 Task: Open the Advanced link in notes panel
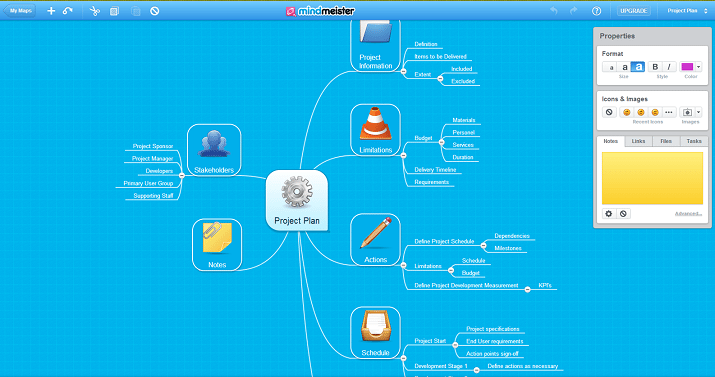[688, 213]
